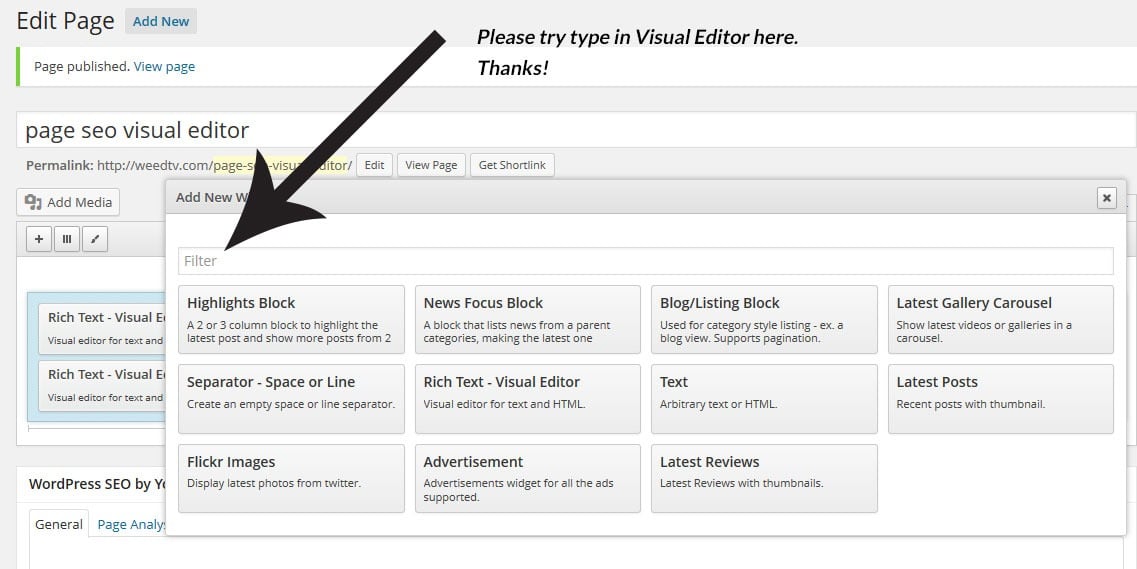This screenshot has height=569, width=1137.
Task: Click the brush style toolbar icon
Action: (x=95, y=238)
